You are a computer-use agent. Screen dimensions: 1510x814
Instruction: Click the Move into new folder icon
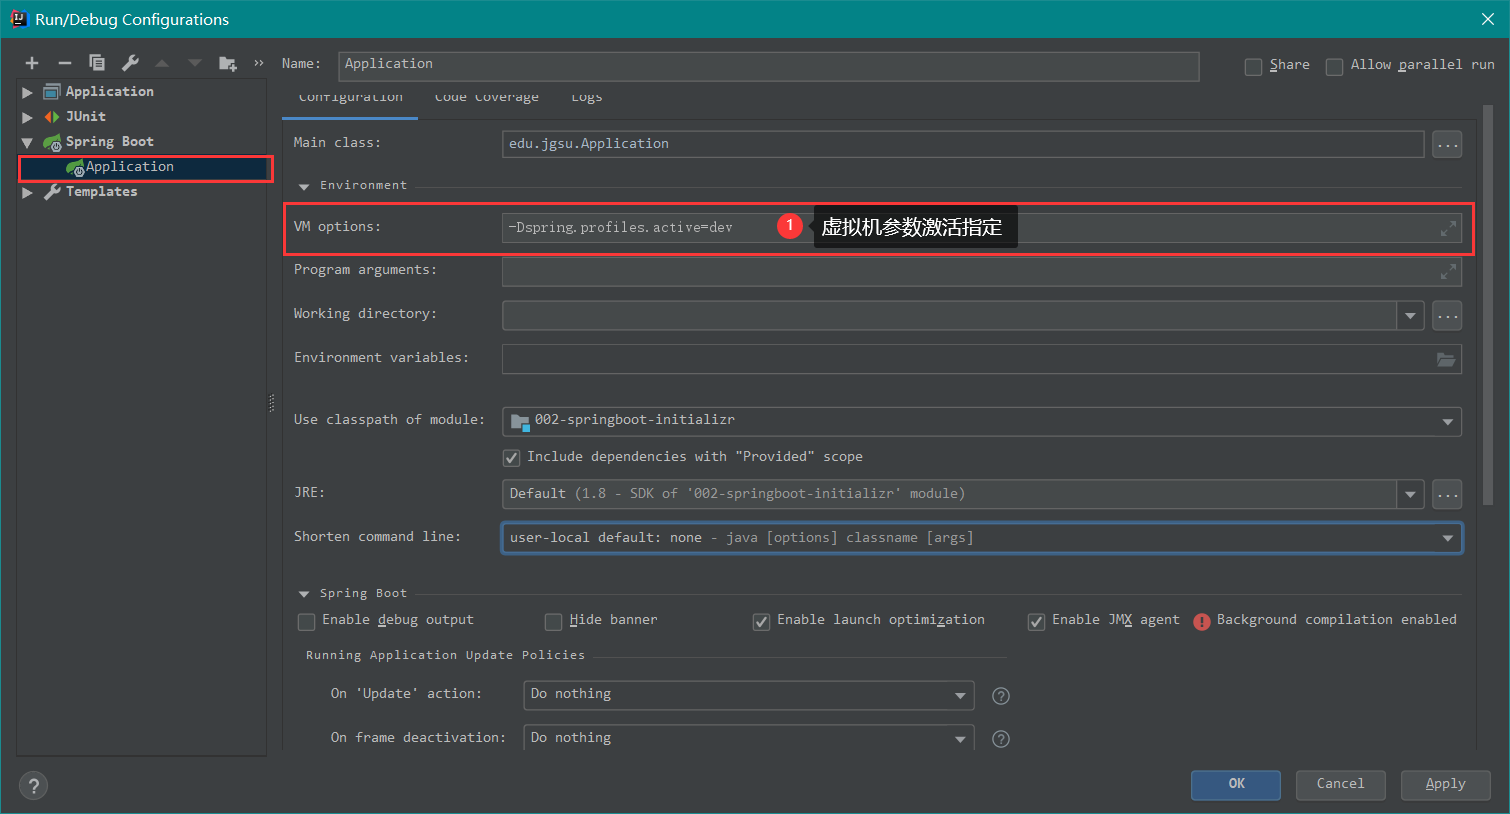pyautogui.click(x=228, y=63)
